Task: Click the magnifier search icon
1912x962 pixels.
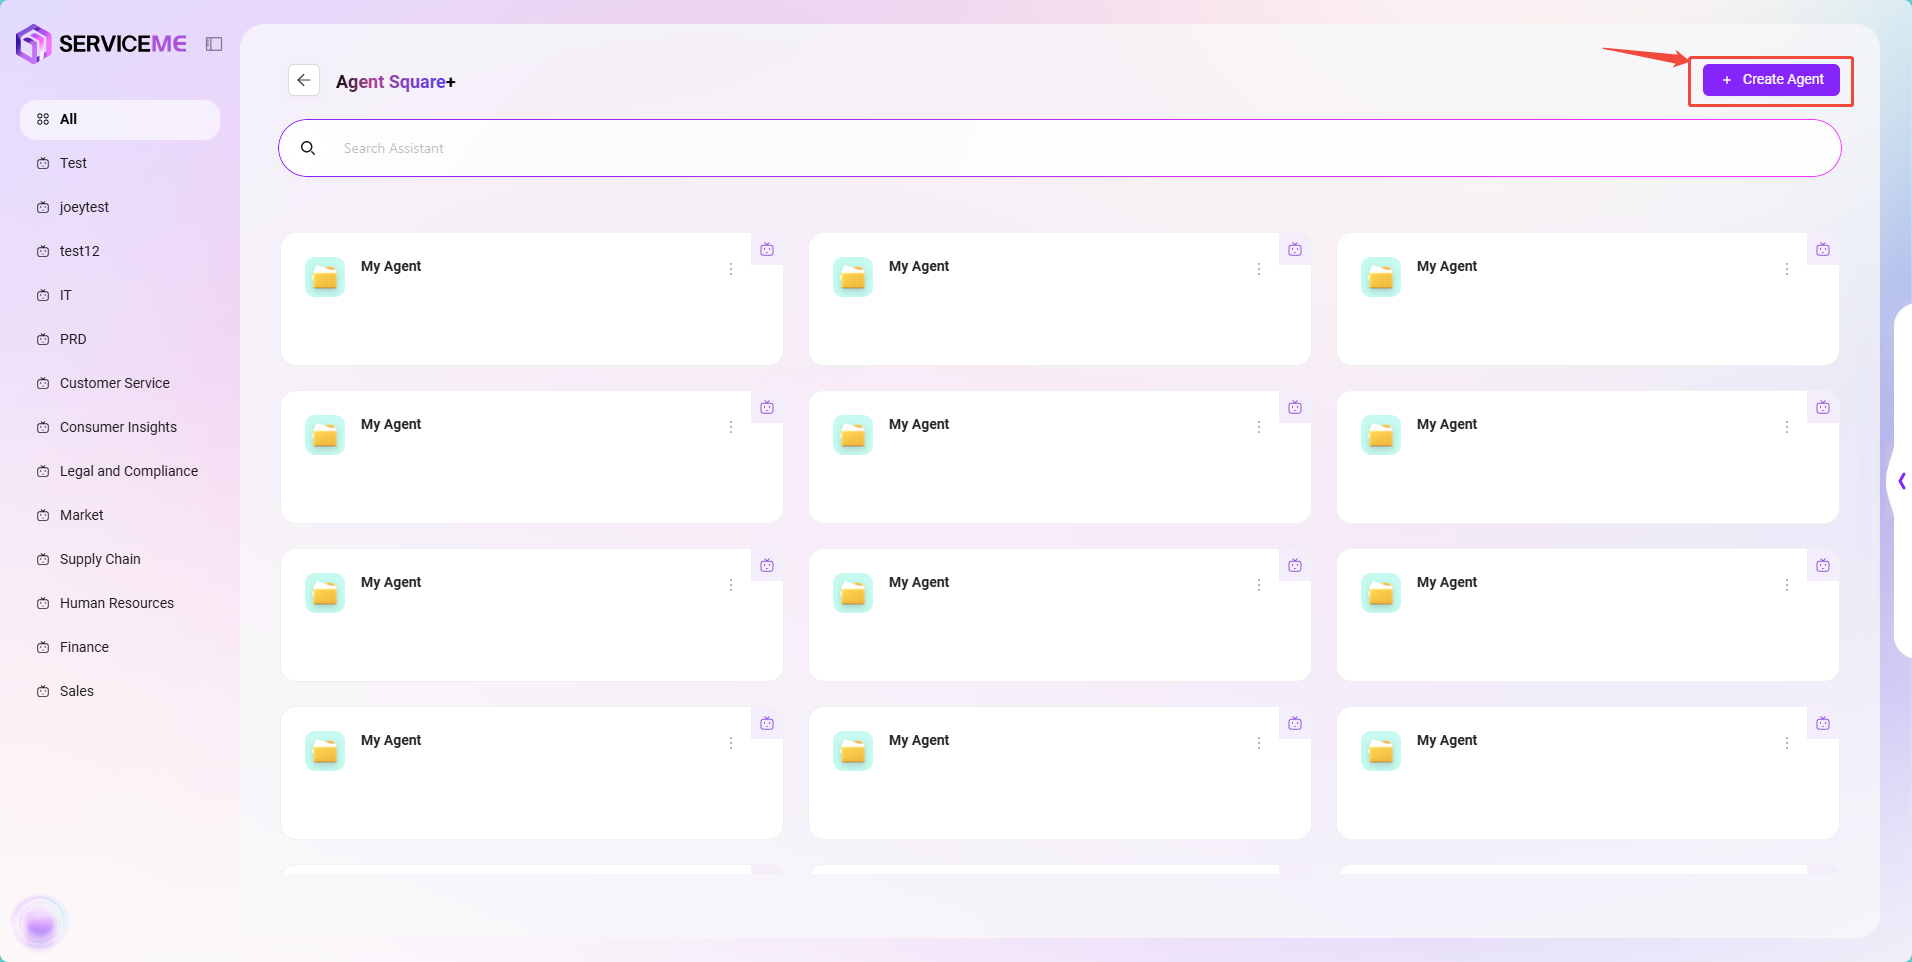Action: point(308,148)
